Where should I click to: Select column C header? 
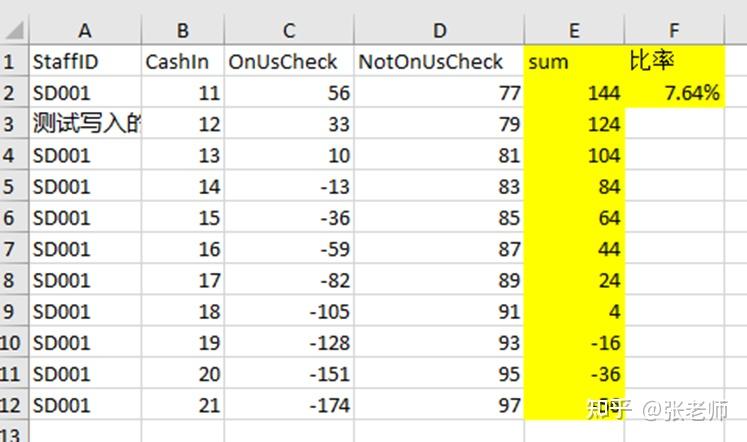(288, 31)
